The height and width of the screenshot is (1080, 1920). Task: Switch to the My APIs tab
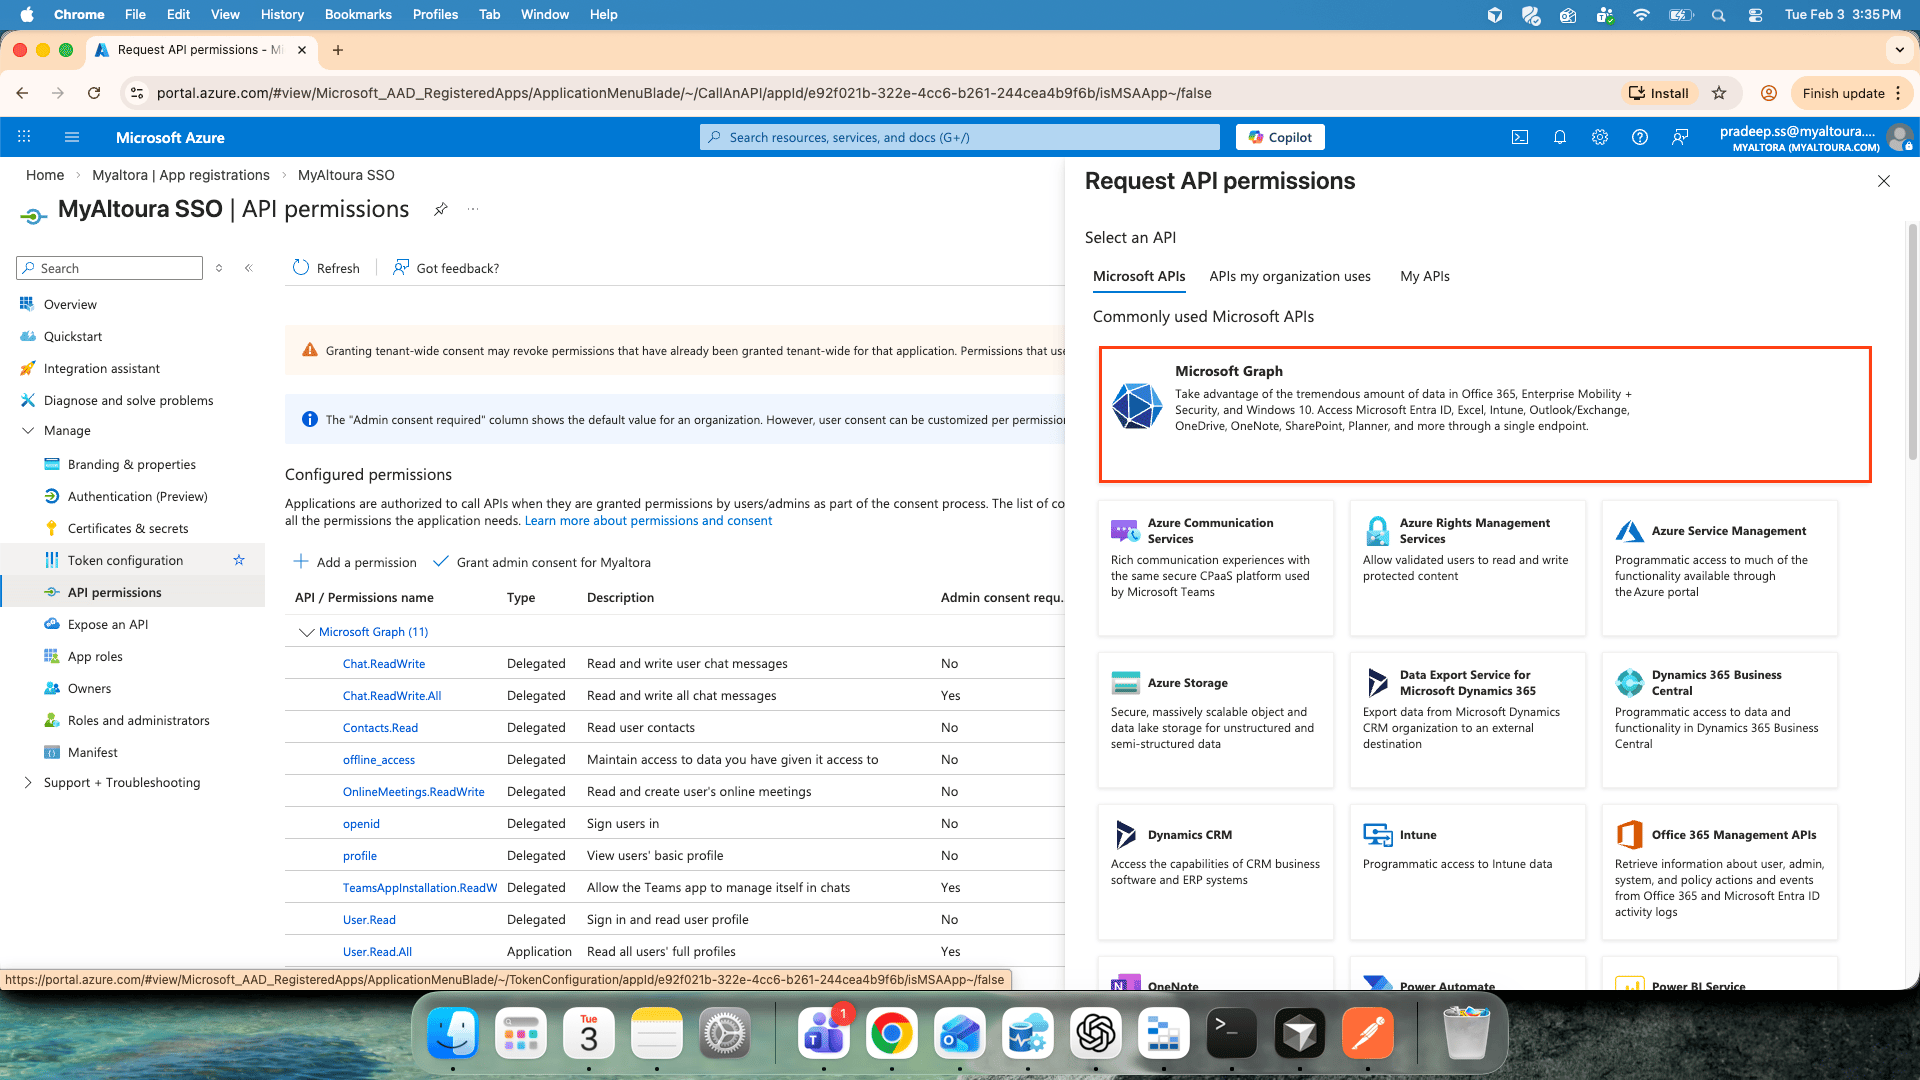coord(1425,276)
